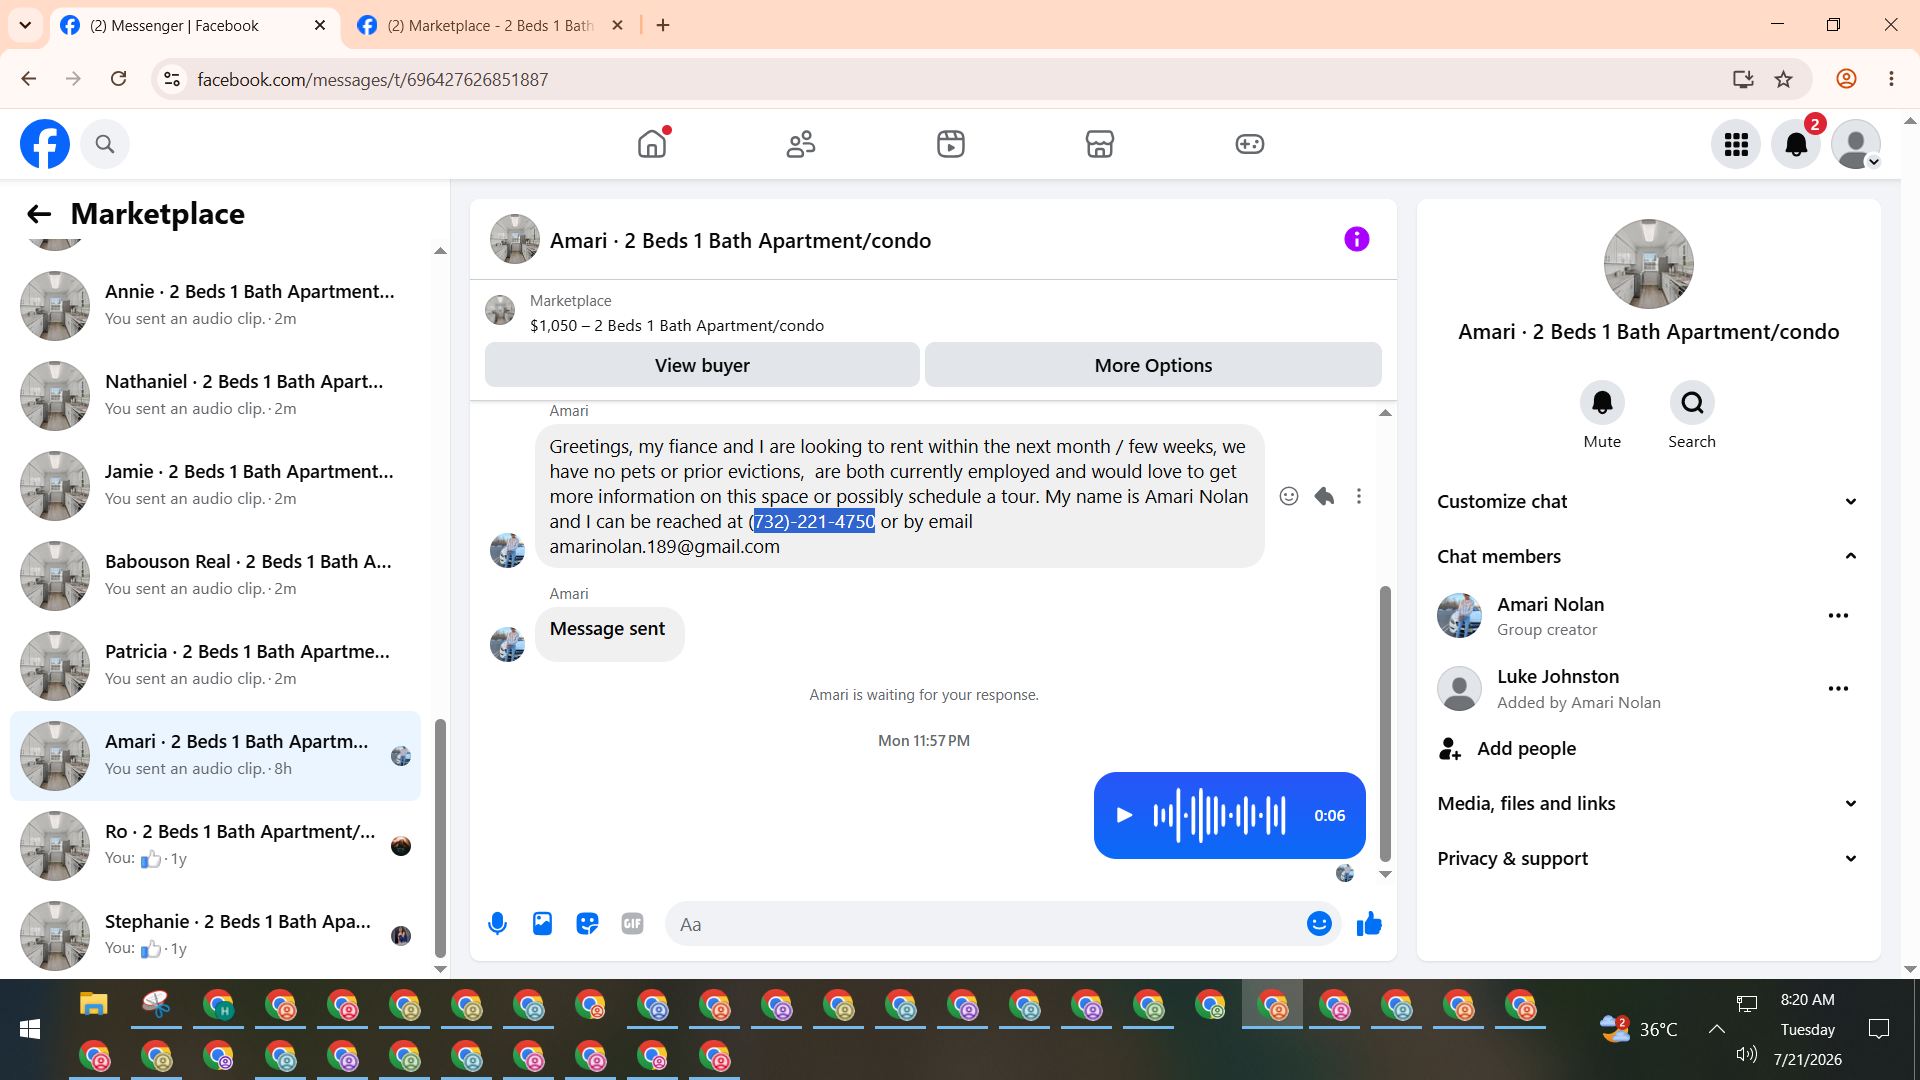
Task: Open the Friends icon in top navigation
Action: 801,144
